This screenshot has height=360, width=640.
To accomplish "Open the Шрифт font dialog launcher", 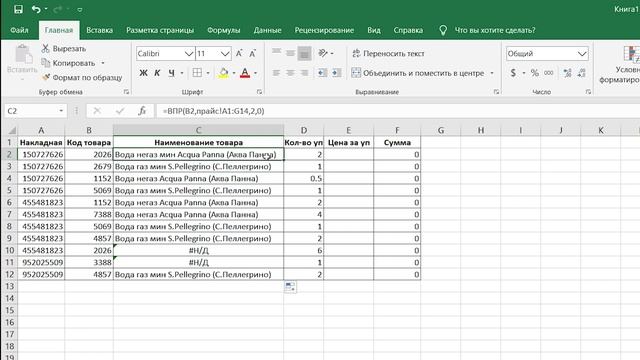I will coord(259,92).
